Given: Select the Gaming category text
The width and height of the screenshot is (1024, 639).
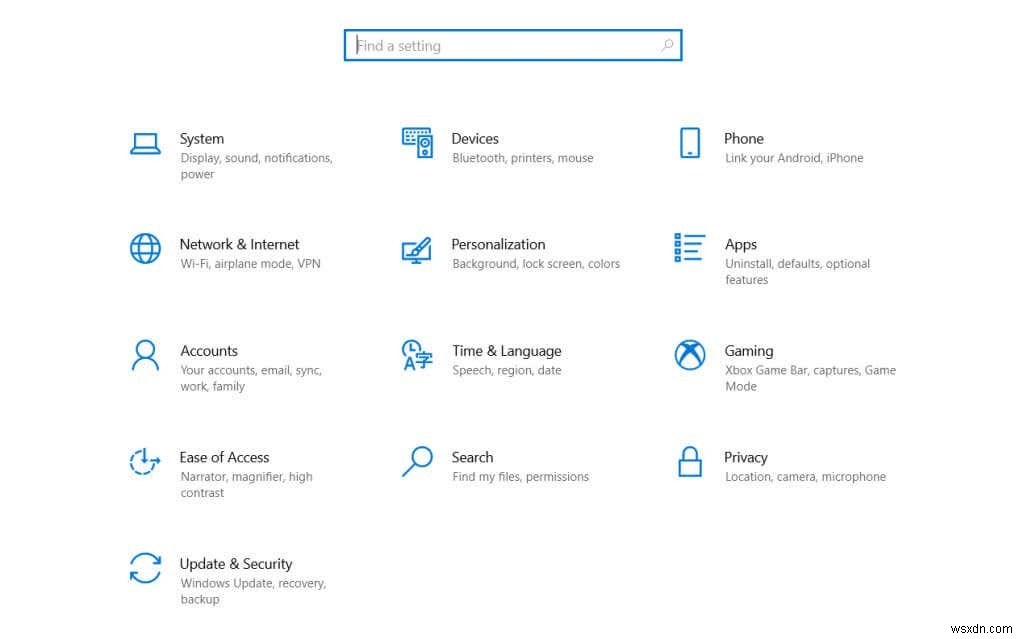Looking at the screenshot, I should 749,351.
